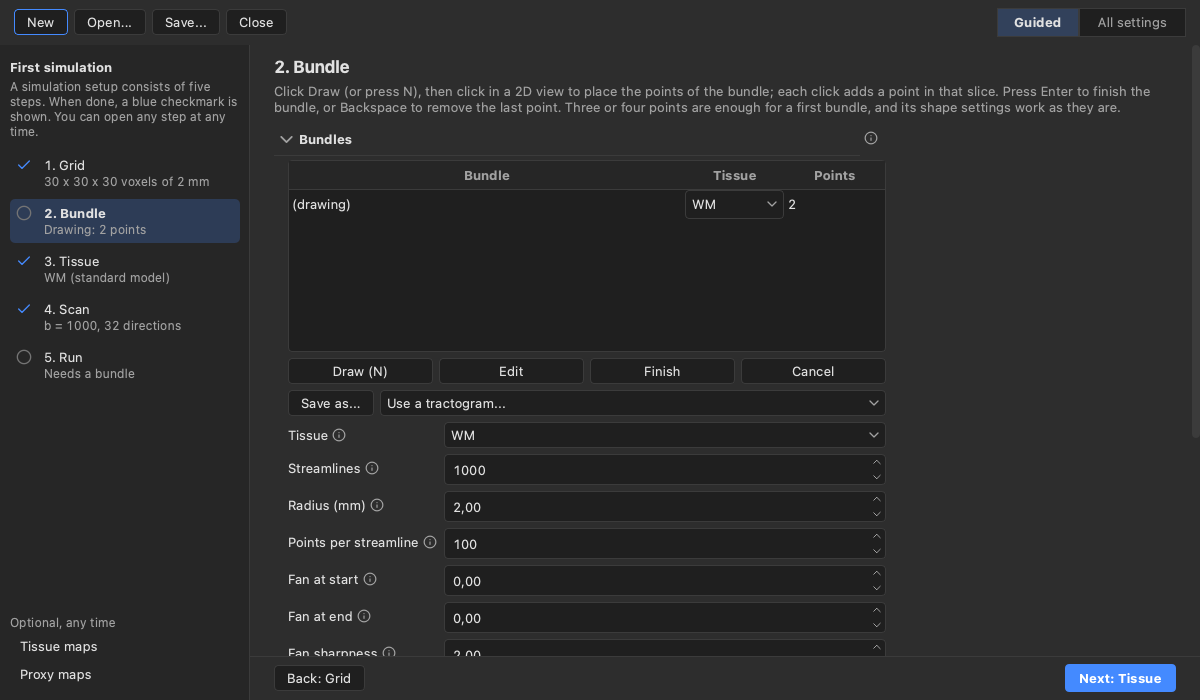Click the Save as... button
This screenshot has width=1200, height=700.
click(x=331, y=403)
